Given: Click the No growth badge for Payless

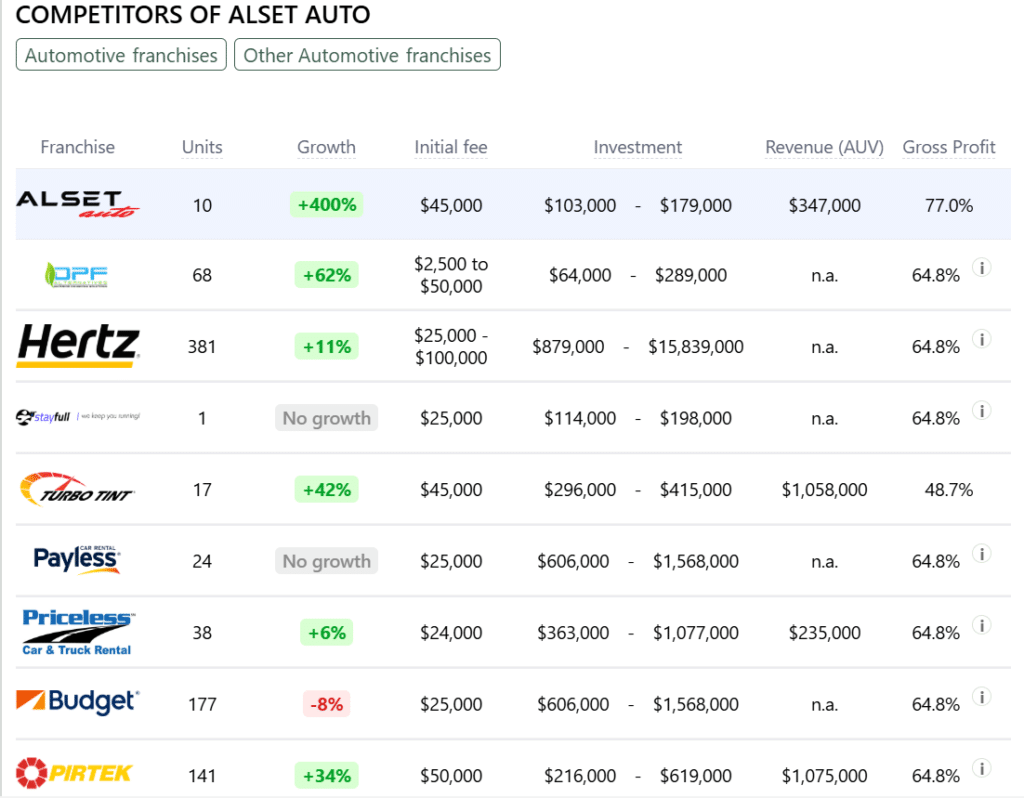Looking at the screenshot, I should coord(327,561).
